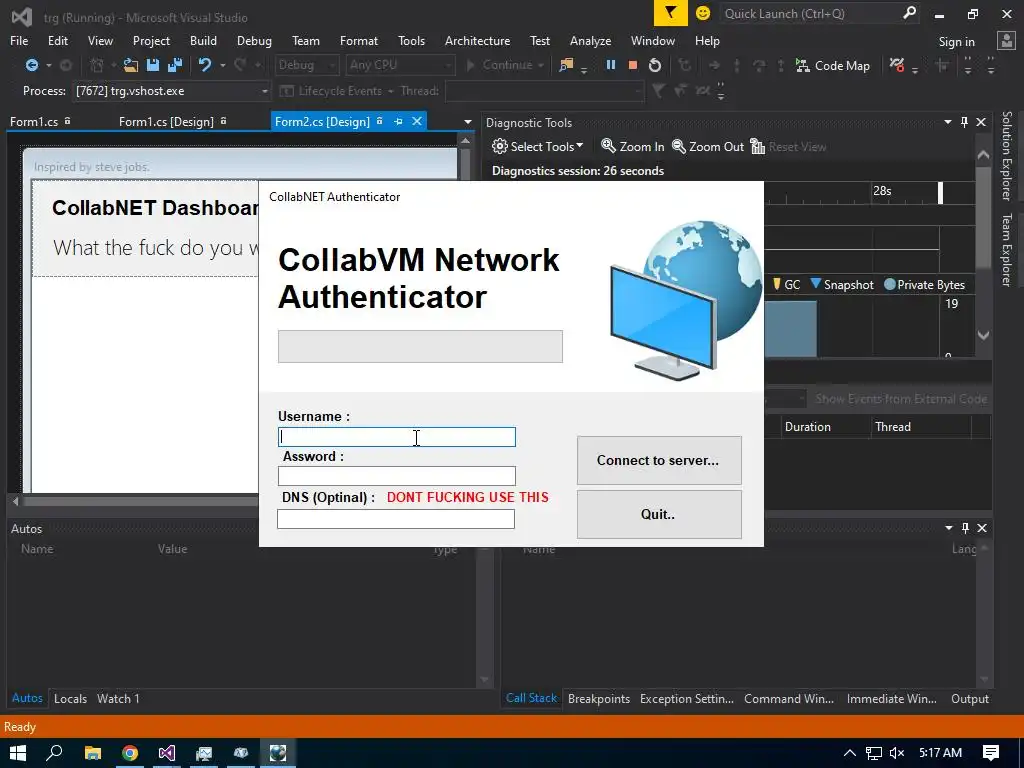Click the Username input field
The width and height of the screenshot is (1024, 768).
tap(396, 437)
